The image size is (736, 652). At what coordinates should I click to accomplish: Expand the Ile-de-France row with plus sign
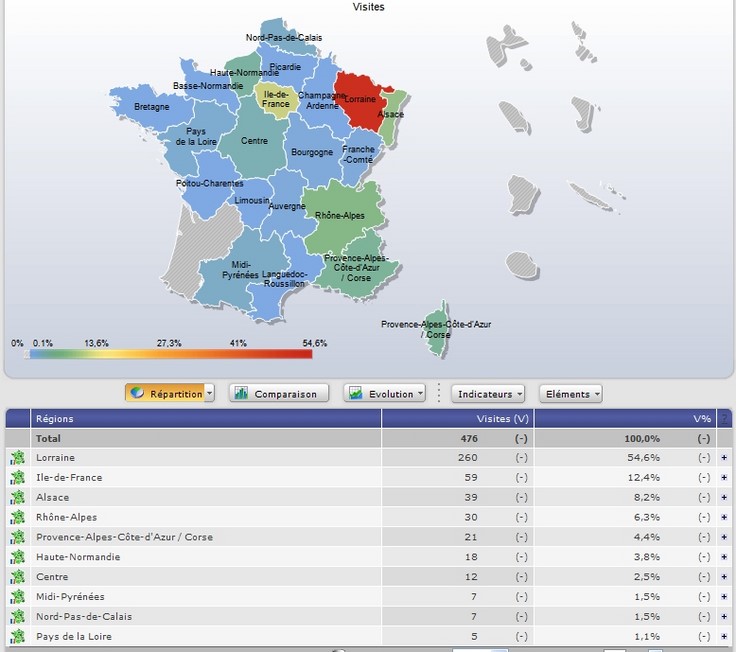coord(724,478)
